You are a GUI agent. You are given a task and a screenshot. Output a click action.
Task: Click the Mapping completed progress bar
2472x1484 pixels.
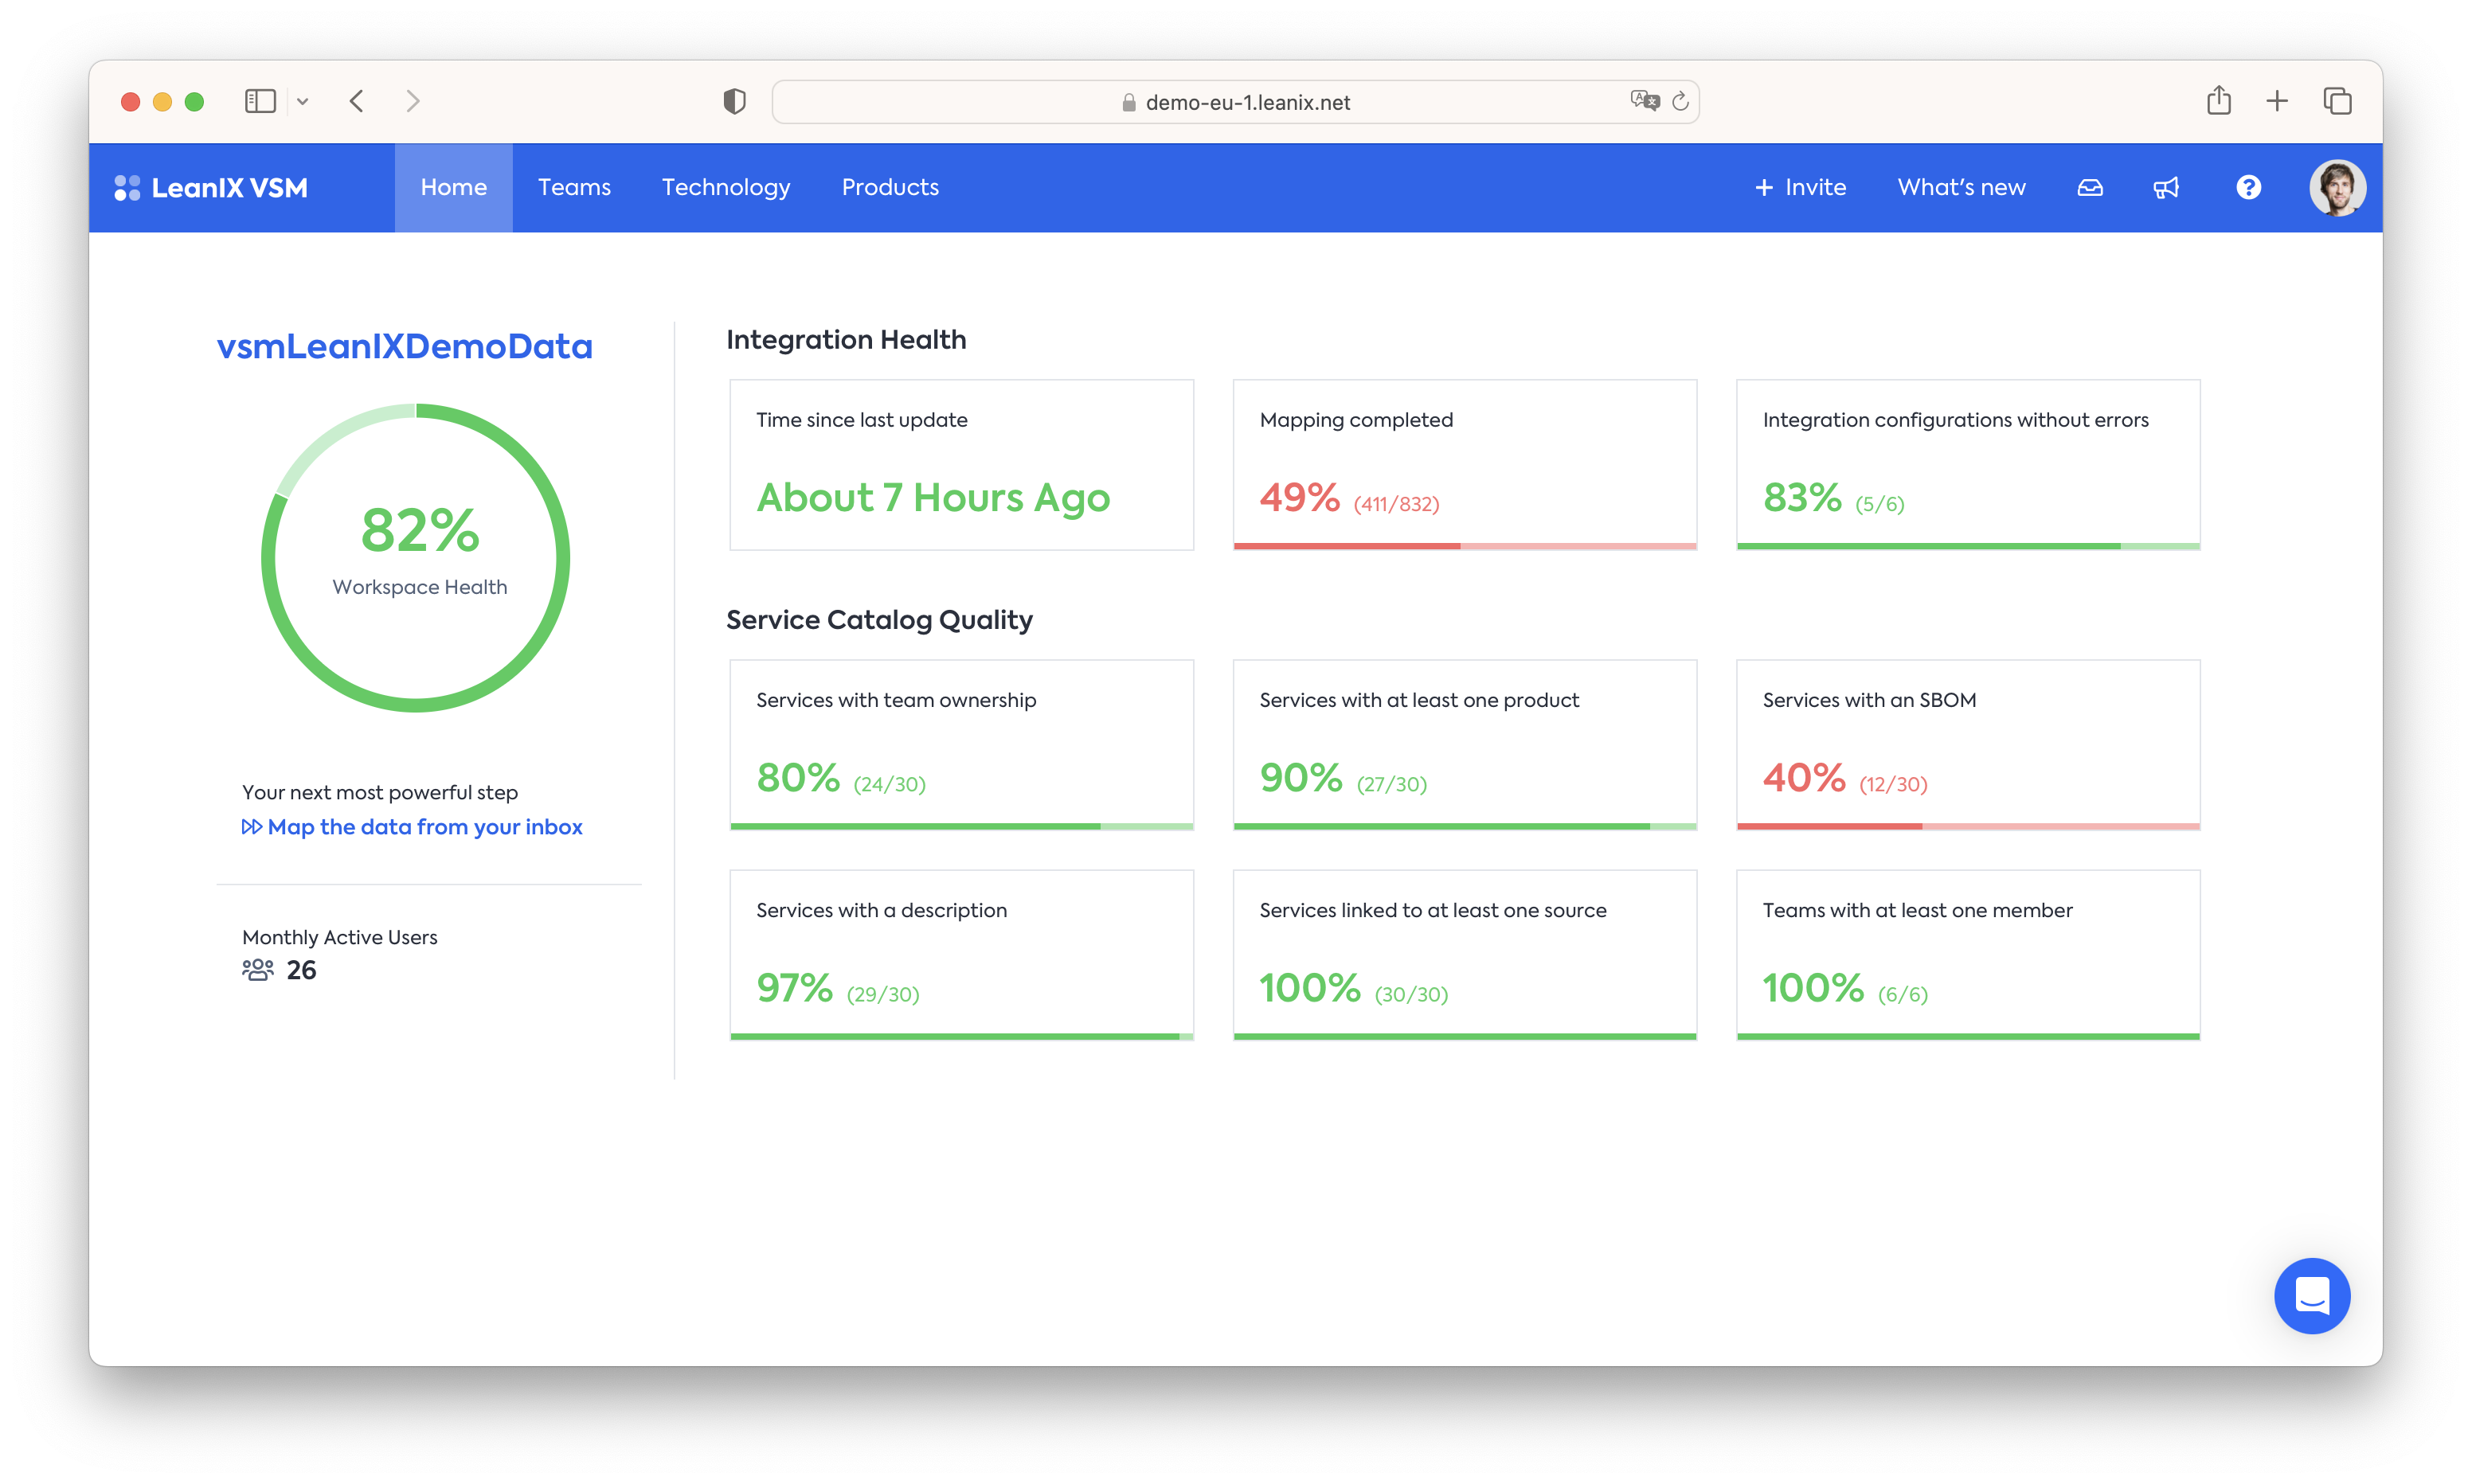(1464, 546)
